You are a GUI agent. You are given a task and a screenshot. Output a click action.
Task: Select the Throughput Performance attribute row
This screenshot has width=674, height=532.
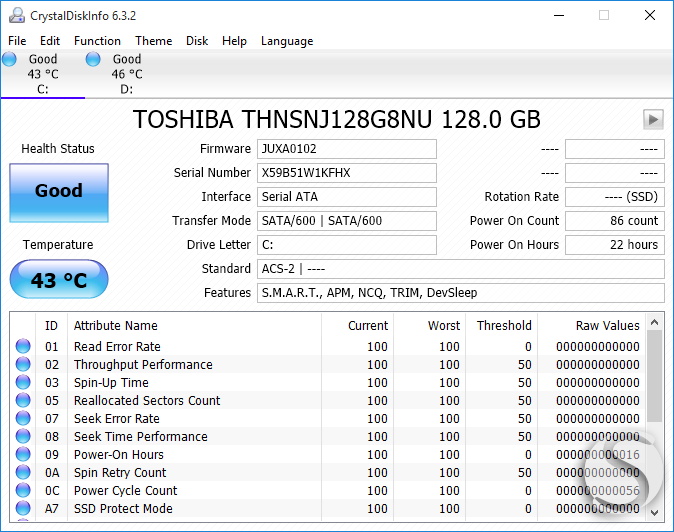(x=328, y=364)
